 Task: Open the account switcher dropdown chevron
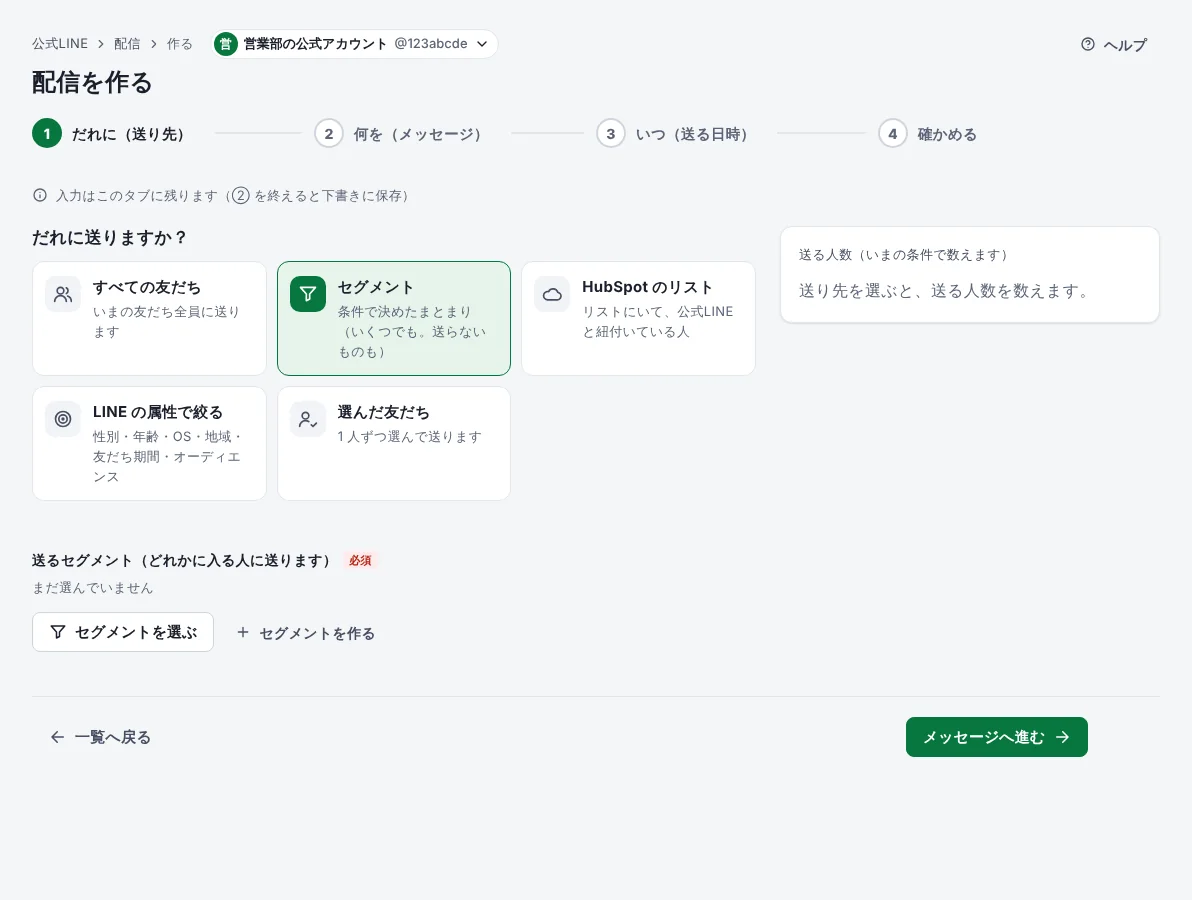[482, 44]
